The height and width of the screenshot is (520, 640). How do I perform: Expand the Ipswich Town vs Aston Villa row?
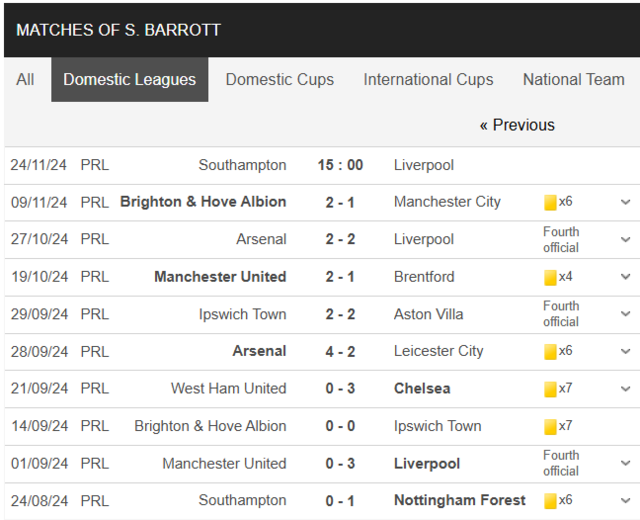(x=625, y=314)
